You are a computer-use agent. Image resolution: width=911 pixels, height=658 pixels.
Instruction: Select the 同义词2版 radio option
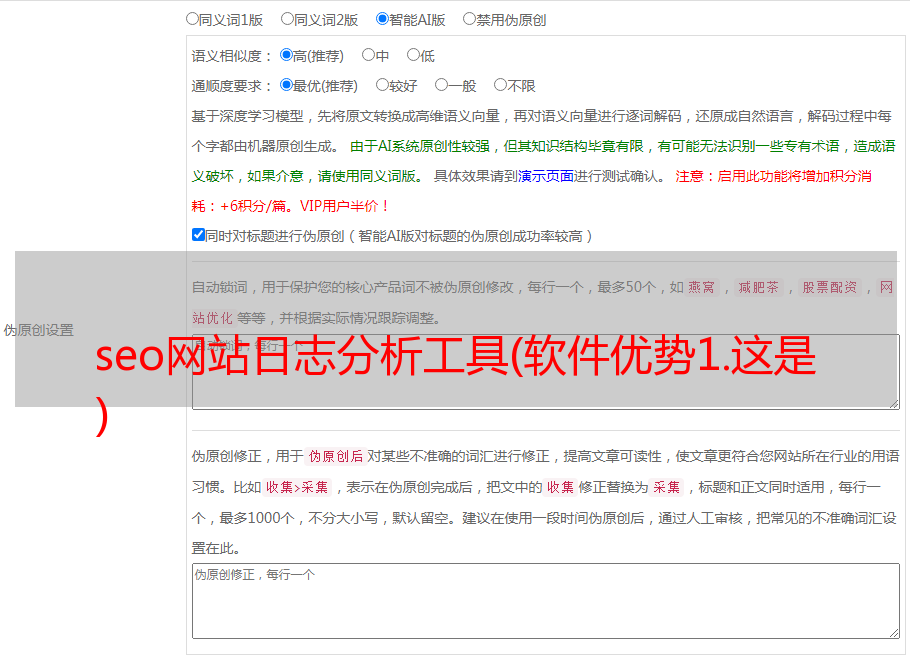pyautogui.click(x=287, y=19)
